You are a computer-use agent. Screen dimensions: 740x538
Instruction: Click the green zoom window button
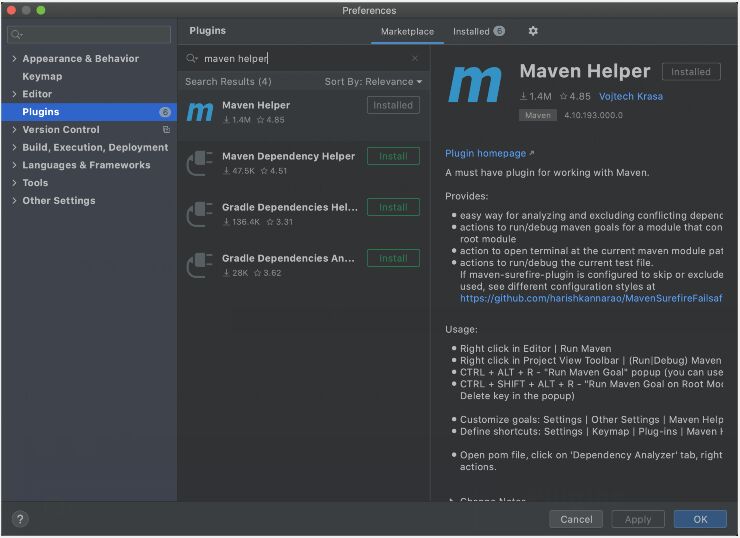[41, 10]
